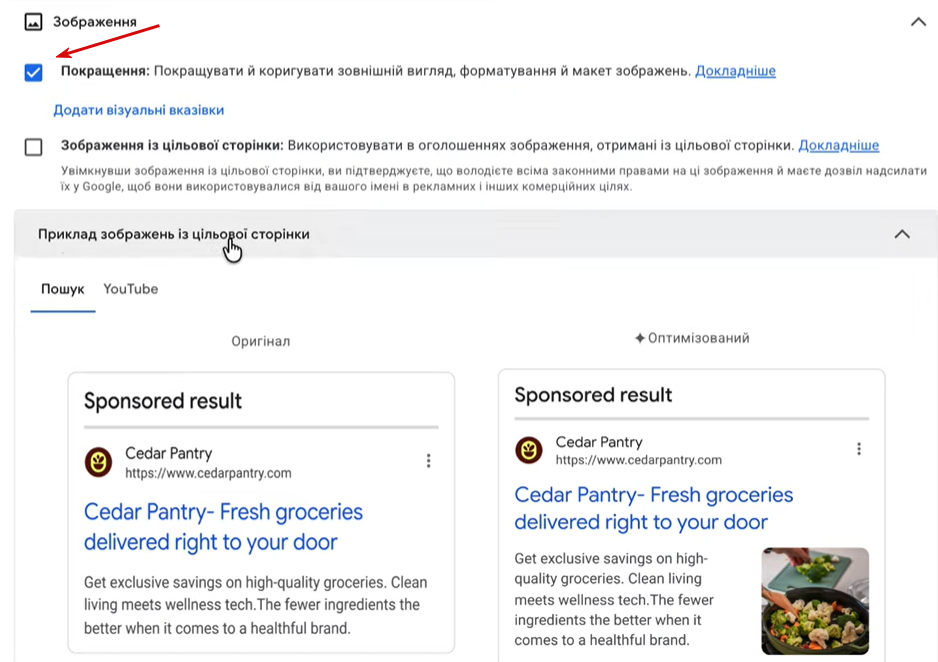This screenshot has height=662, width=938.
Task: Click the ad headline in Оптимізований preview
Action: pos(653,508)
